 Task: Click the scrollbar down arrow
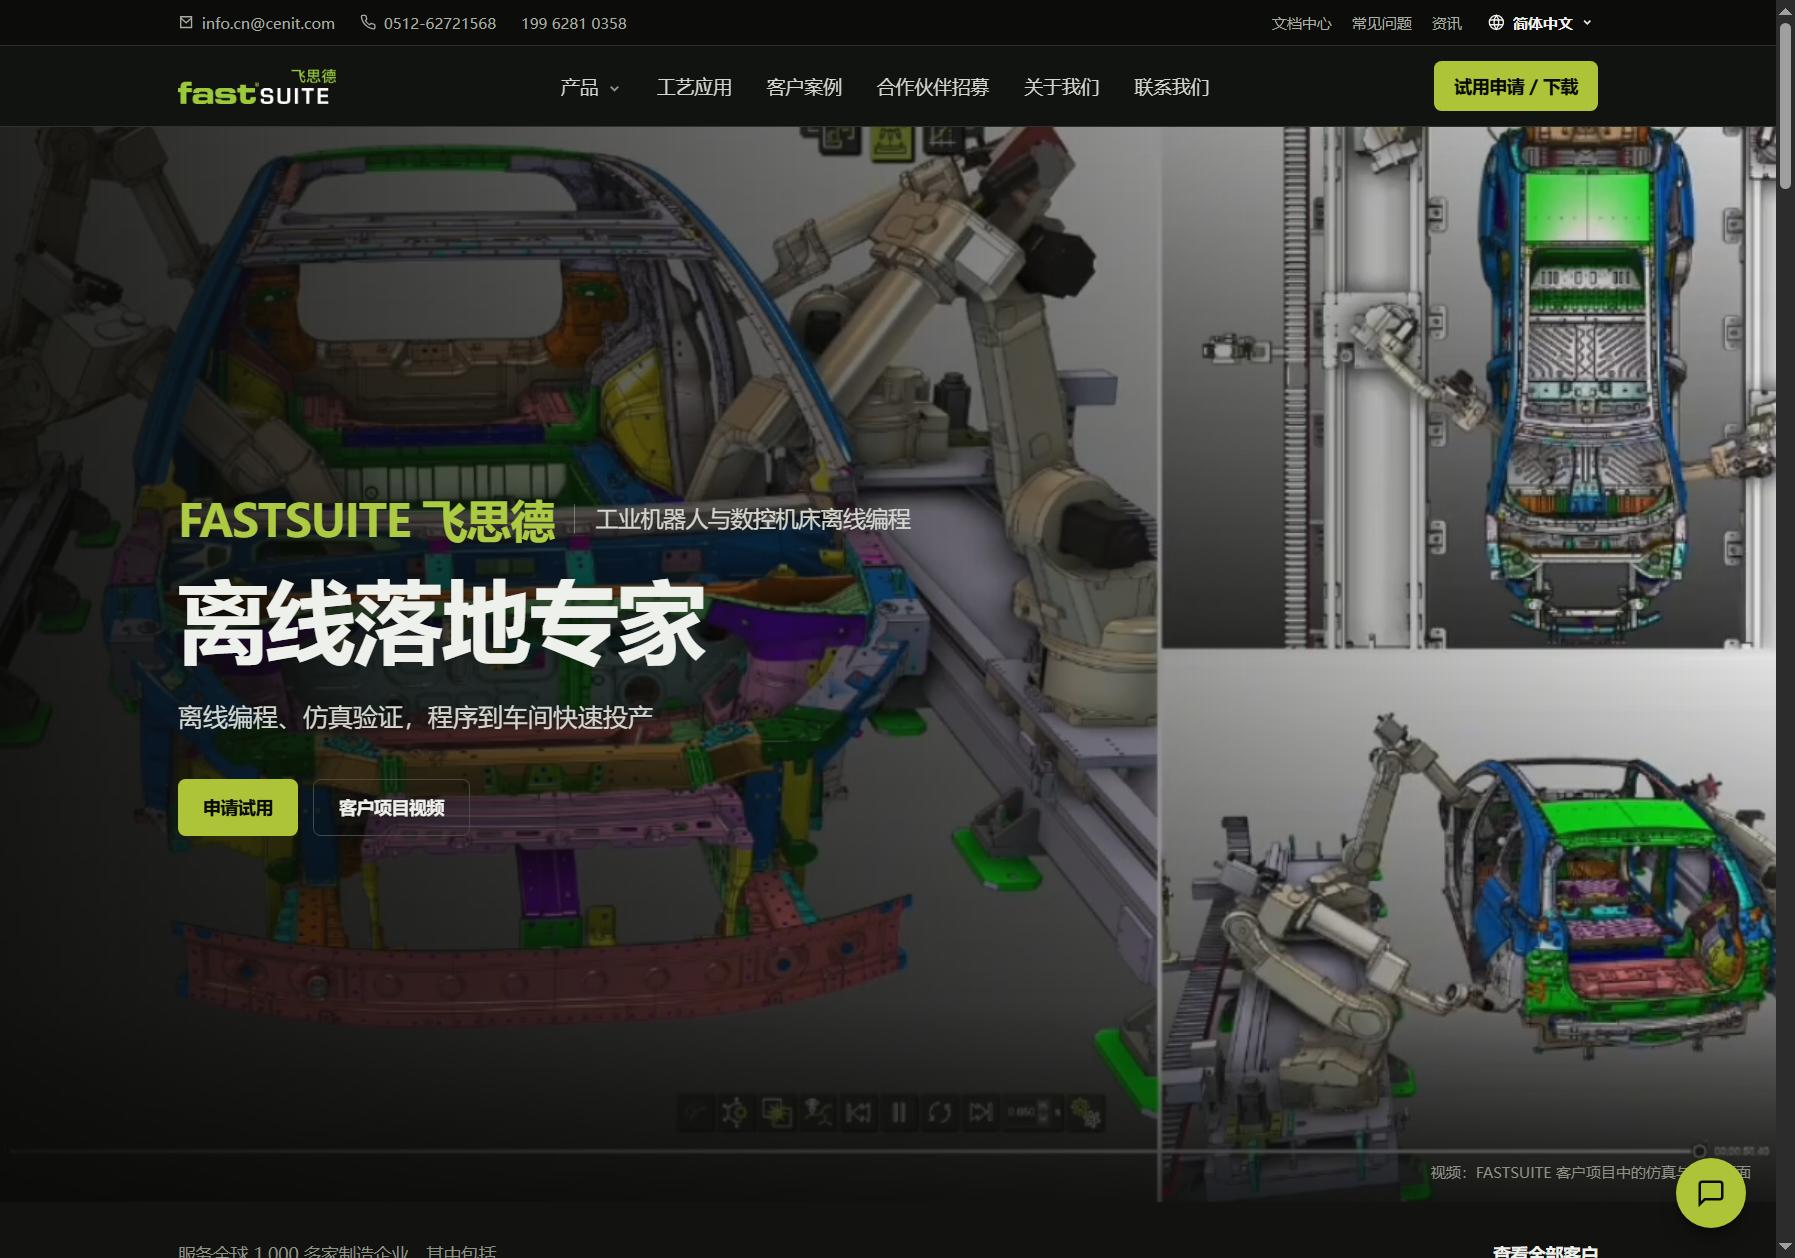pyautogui.click(x=1785, y=1247)
